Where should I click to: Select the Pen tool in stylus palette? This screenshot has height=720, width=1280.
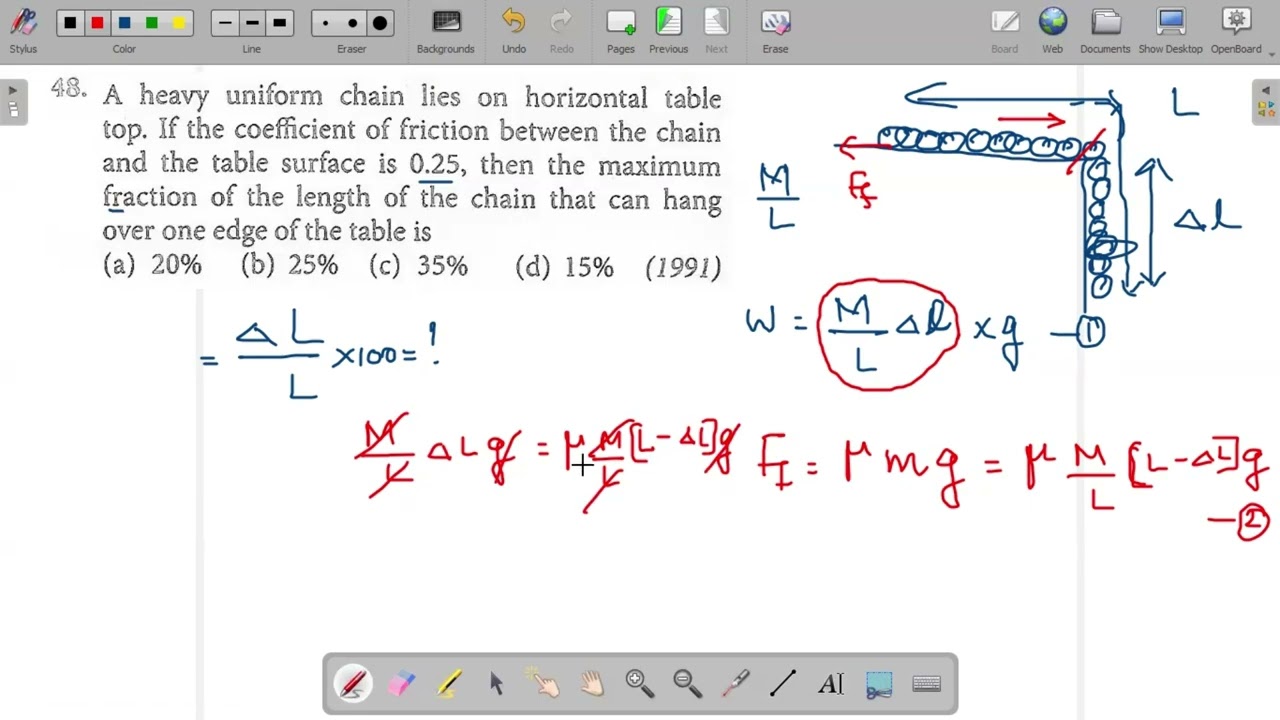coord(353,684)
